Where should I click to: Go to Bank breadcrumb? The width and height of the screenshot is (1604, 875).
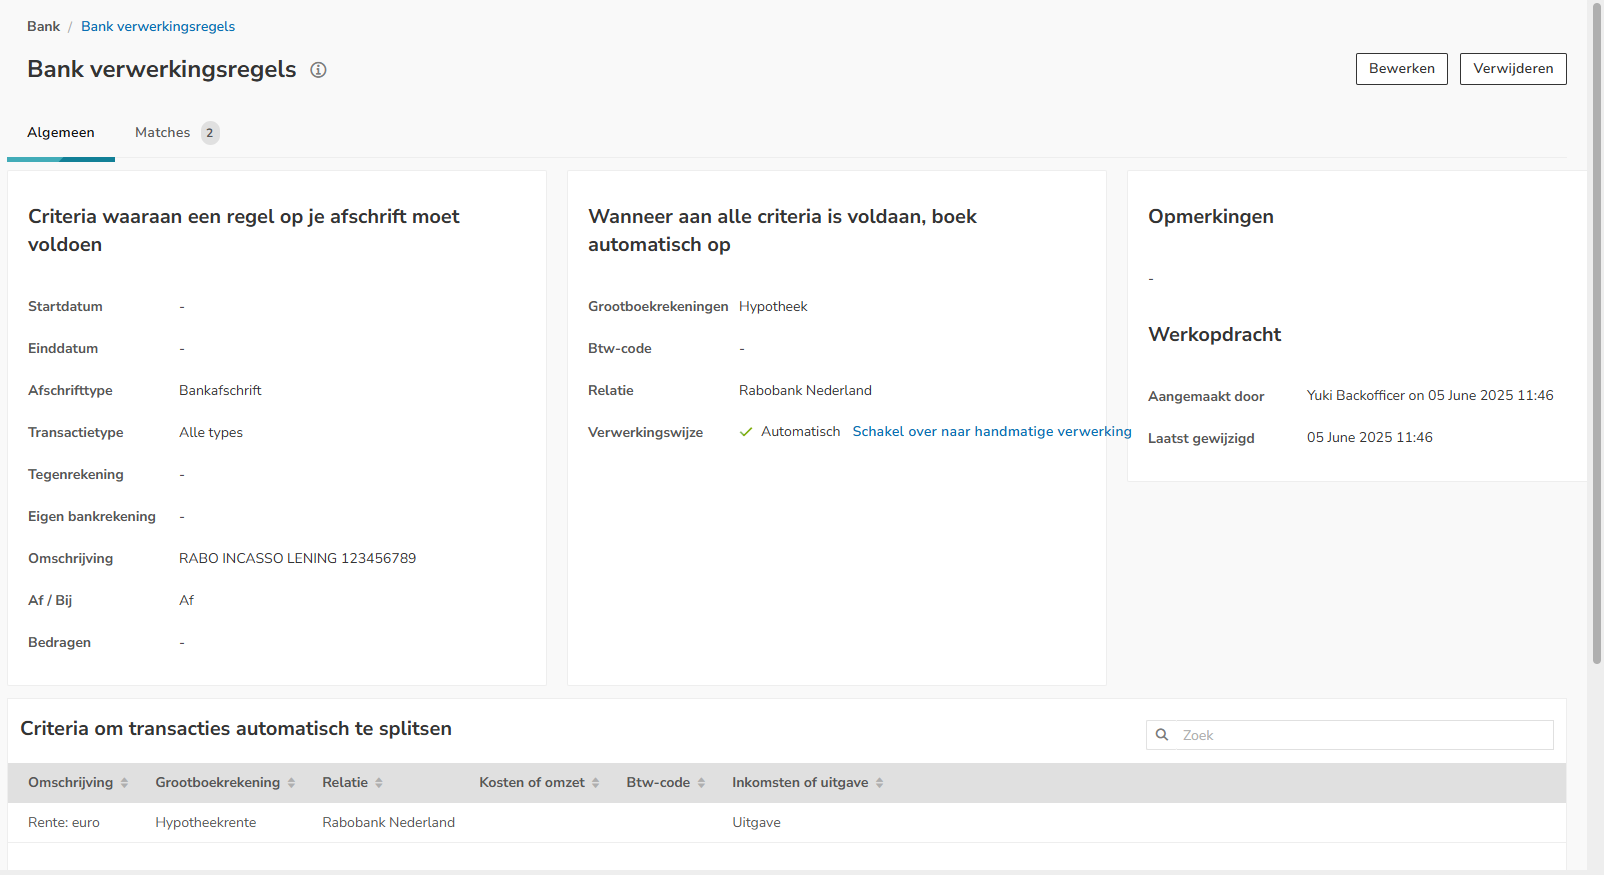[x=43, y=27]
